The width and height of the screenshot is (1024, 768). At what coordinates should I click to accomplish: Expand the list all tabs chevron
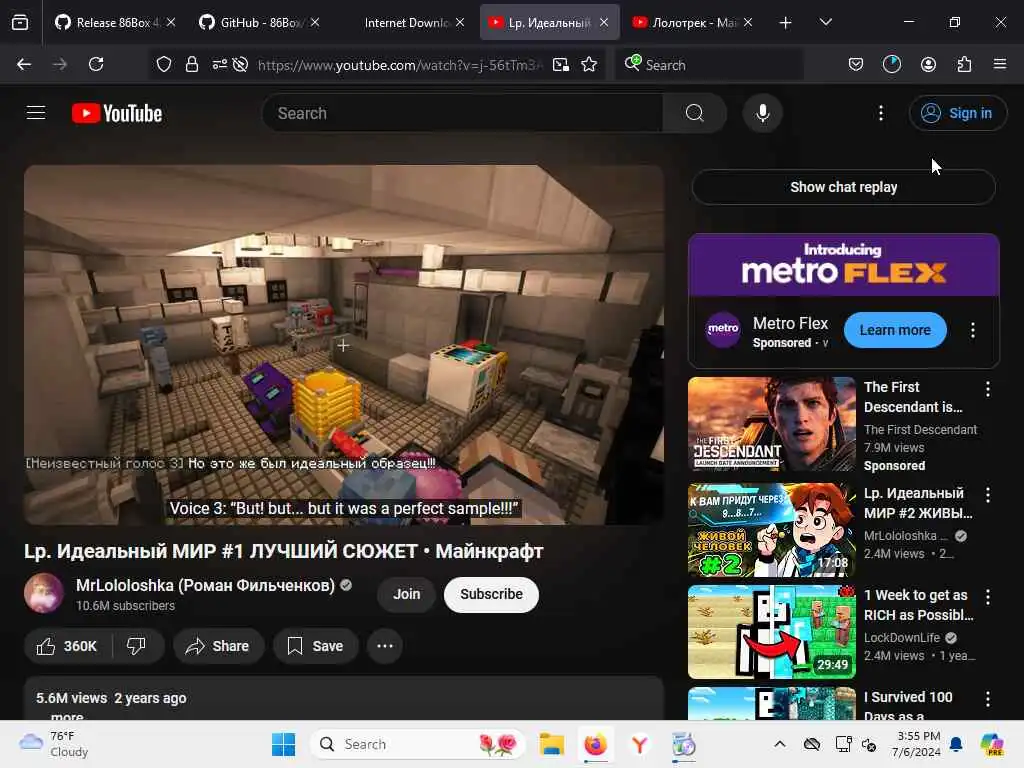click(x=825, y=22)
